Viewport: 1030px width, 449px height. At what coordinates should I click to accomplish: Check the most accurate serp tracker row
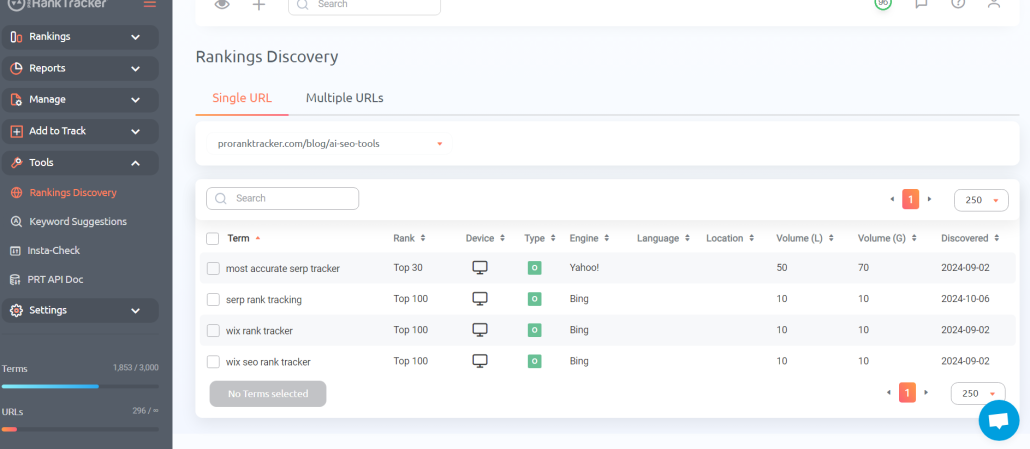tap(213, 268)
